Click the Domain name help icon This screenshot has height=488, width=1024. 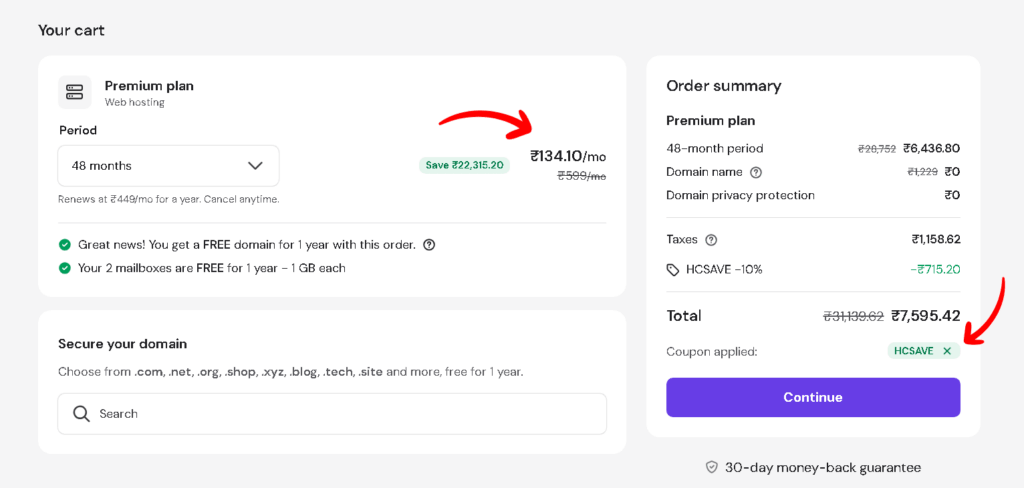[756, 172]
